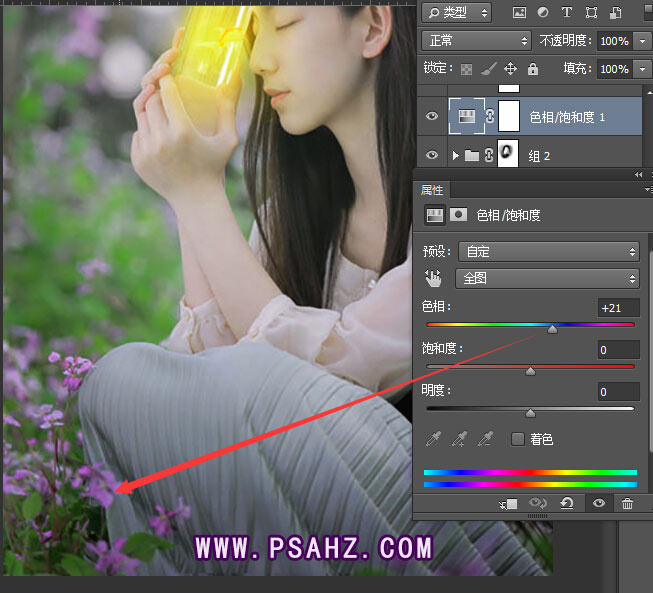Open the 正常 blend mode dropdown

477,41
